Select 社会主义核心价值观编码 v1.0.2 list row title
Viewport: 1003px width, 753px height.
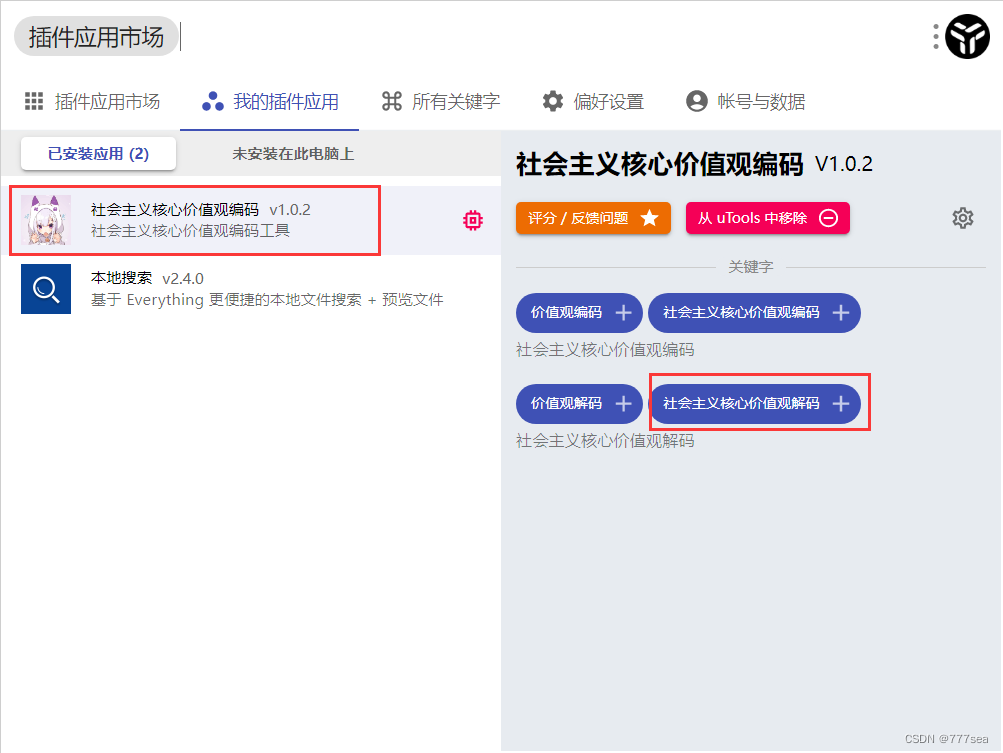click(200, 210)
